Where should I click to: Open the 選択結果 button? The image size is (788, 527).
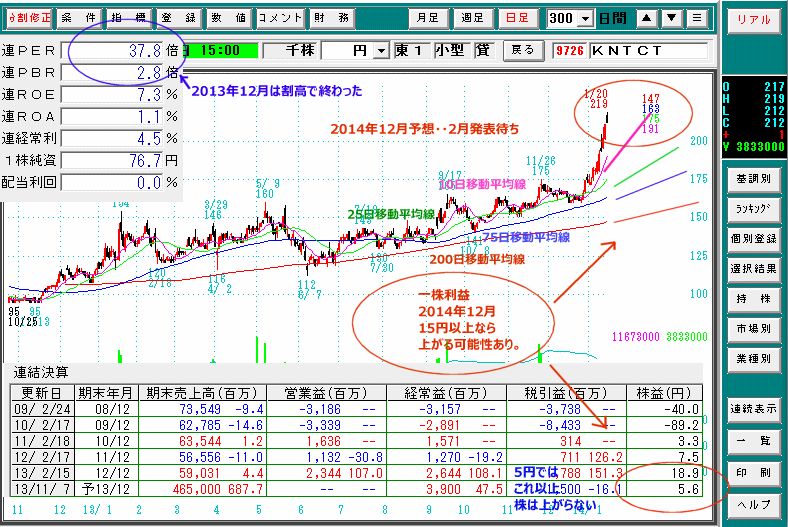(x=753, y=269)
